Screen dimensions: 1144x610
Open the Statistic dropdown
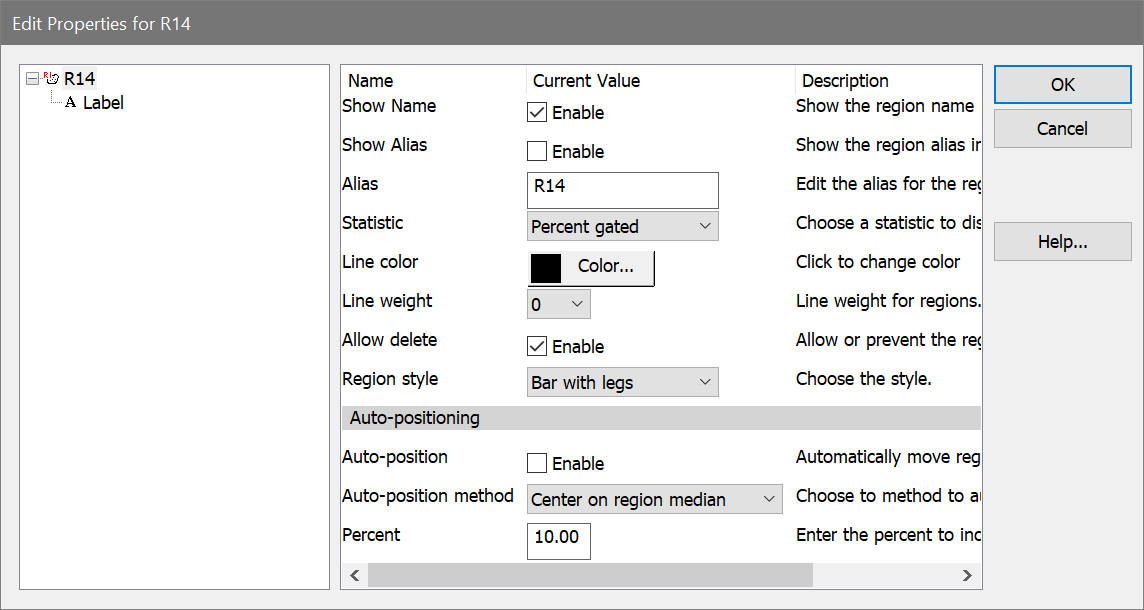(622, 227)
